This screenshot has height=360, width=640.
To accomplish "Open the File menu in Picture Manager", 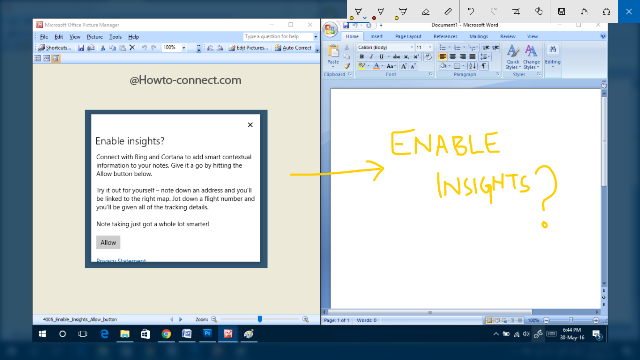I will tap(44, 37).
